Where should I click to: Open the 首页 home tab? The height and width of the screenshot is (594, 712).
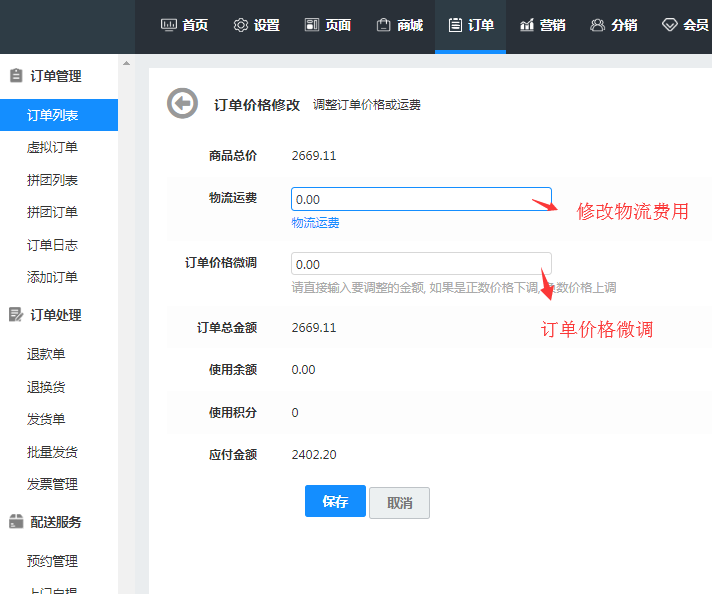pyautogui.click(x=184, y=25)
